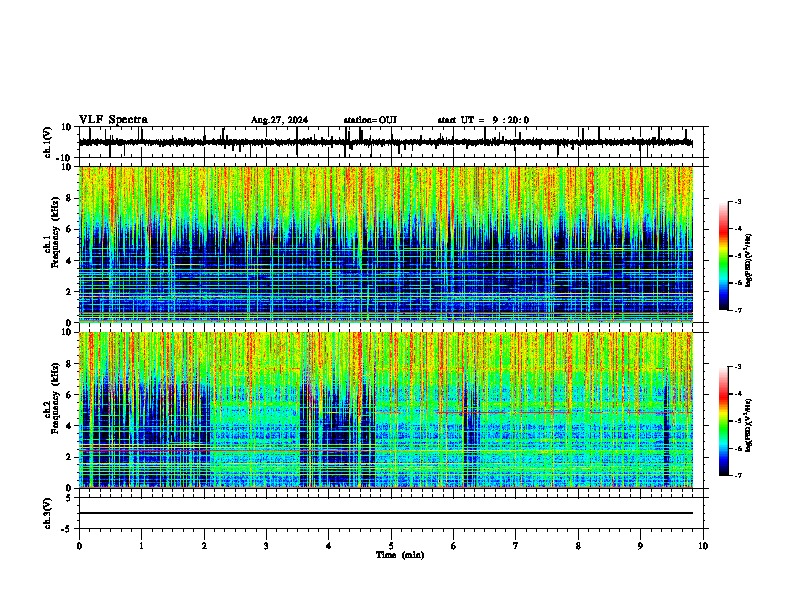Screen dimensions: 792x612
Task: Click the flat ch.3 voltage trace line
Action: pos(386,513)
